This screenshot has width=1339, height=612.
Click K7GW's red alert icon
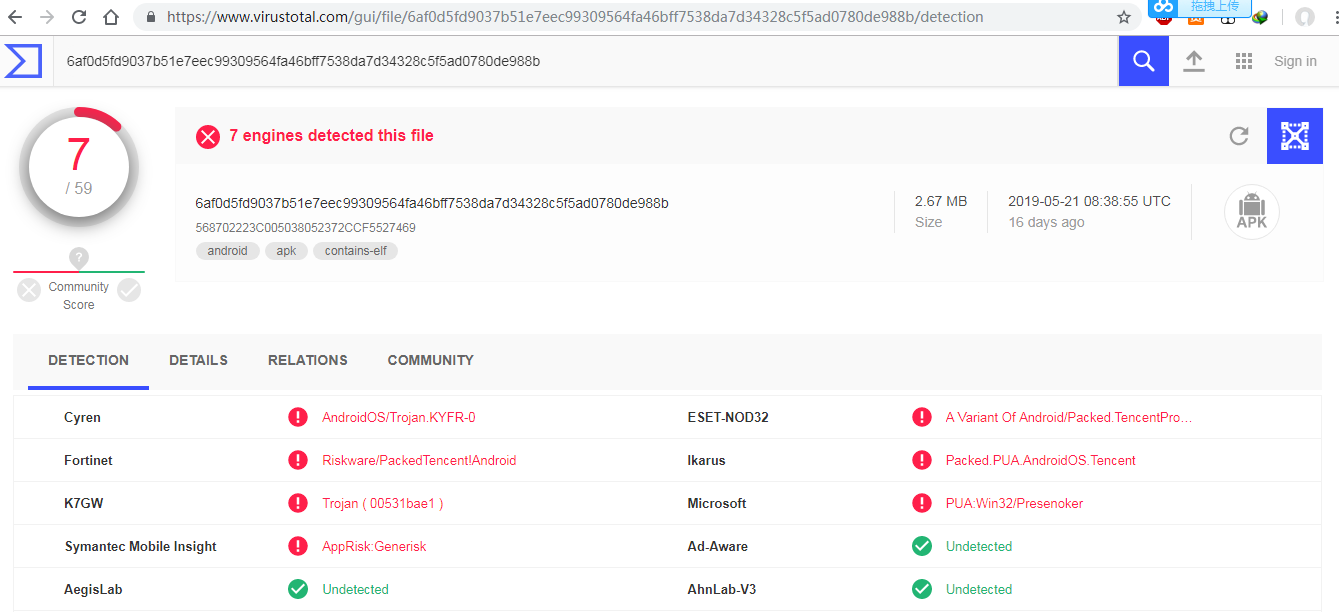pos(297,503)
